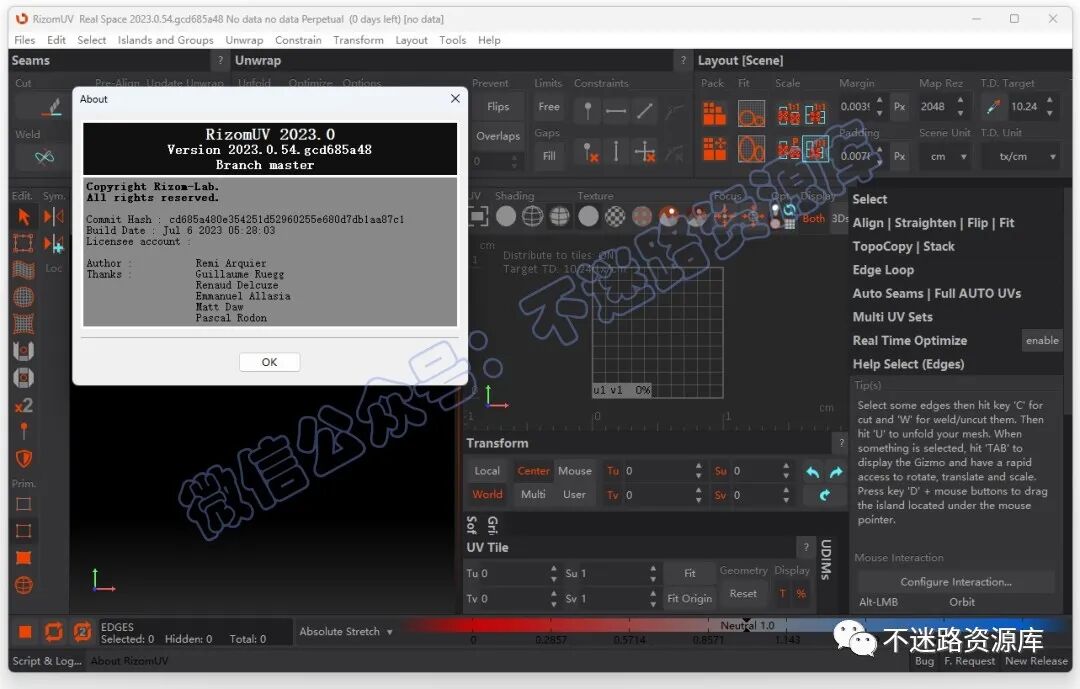Click the Tu transform value stepper
Image resolution: width=1080 pixels, height=689 pixels.
(x=698, y=471)
